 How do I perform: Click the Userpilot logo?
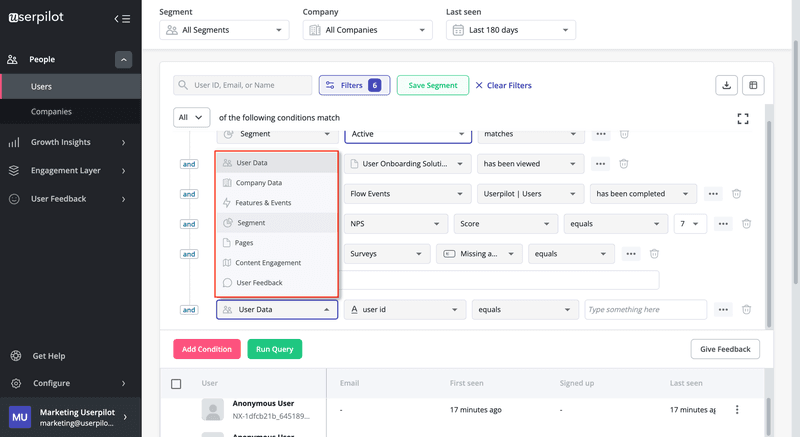click(x=36, y=17)
